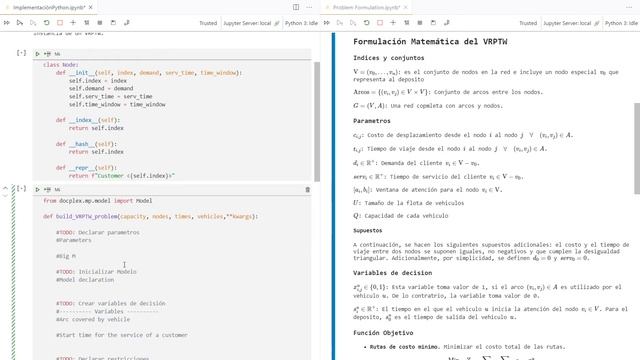
Task: Click the 'class Node:' code line
Action: [x=61, y=65]
